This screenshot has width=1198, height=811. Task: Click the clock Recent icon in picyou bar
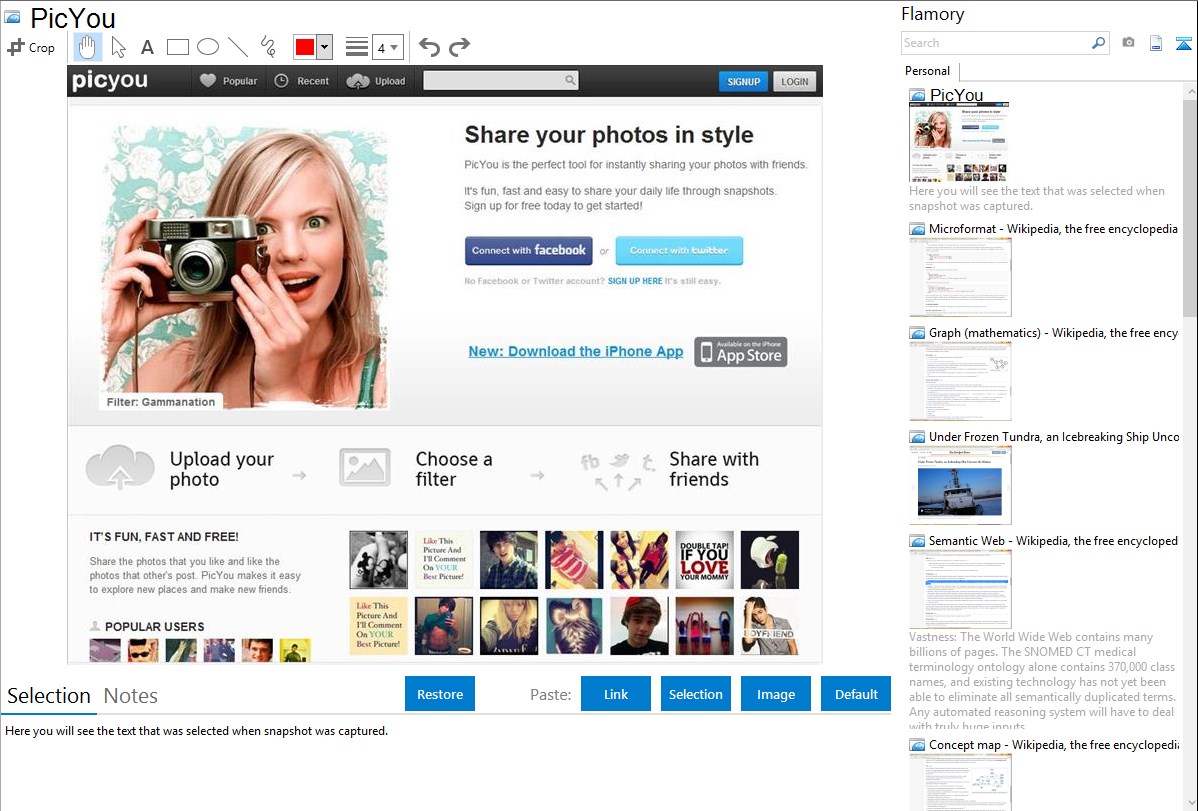281,80
